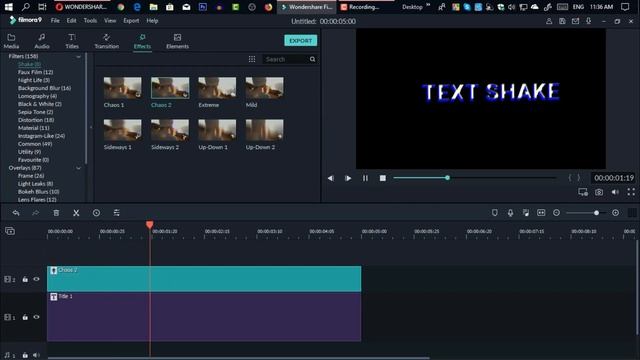This screenshot has height=360, width=640.
Task: Click the preview progress slider handle
Action: (x=447, y=178)
